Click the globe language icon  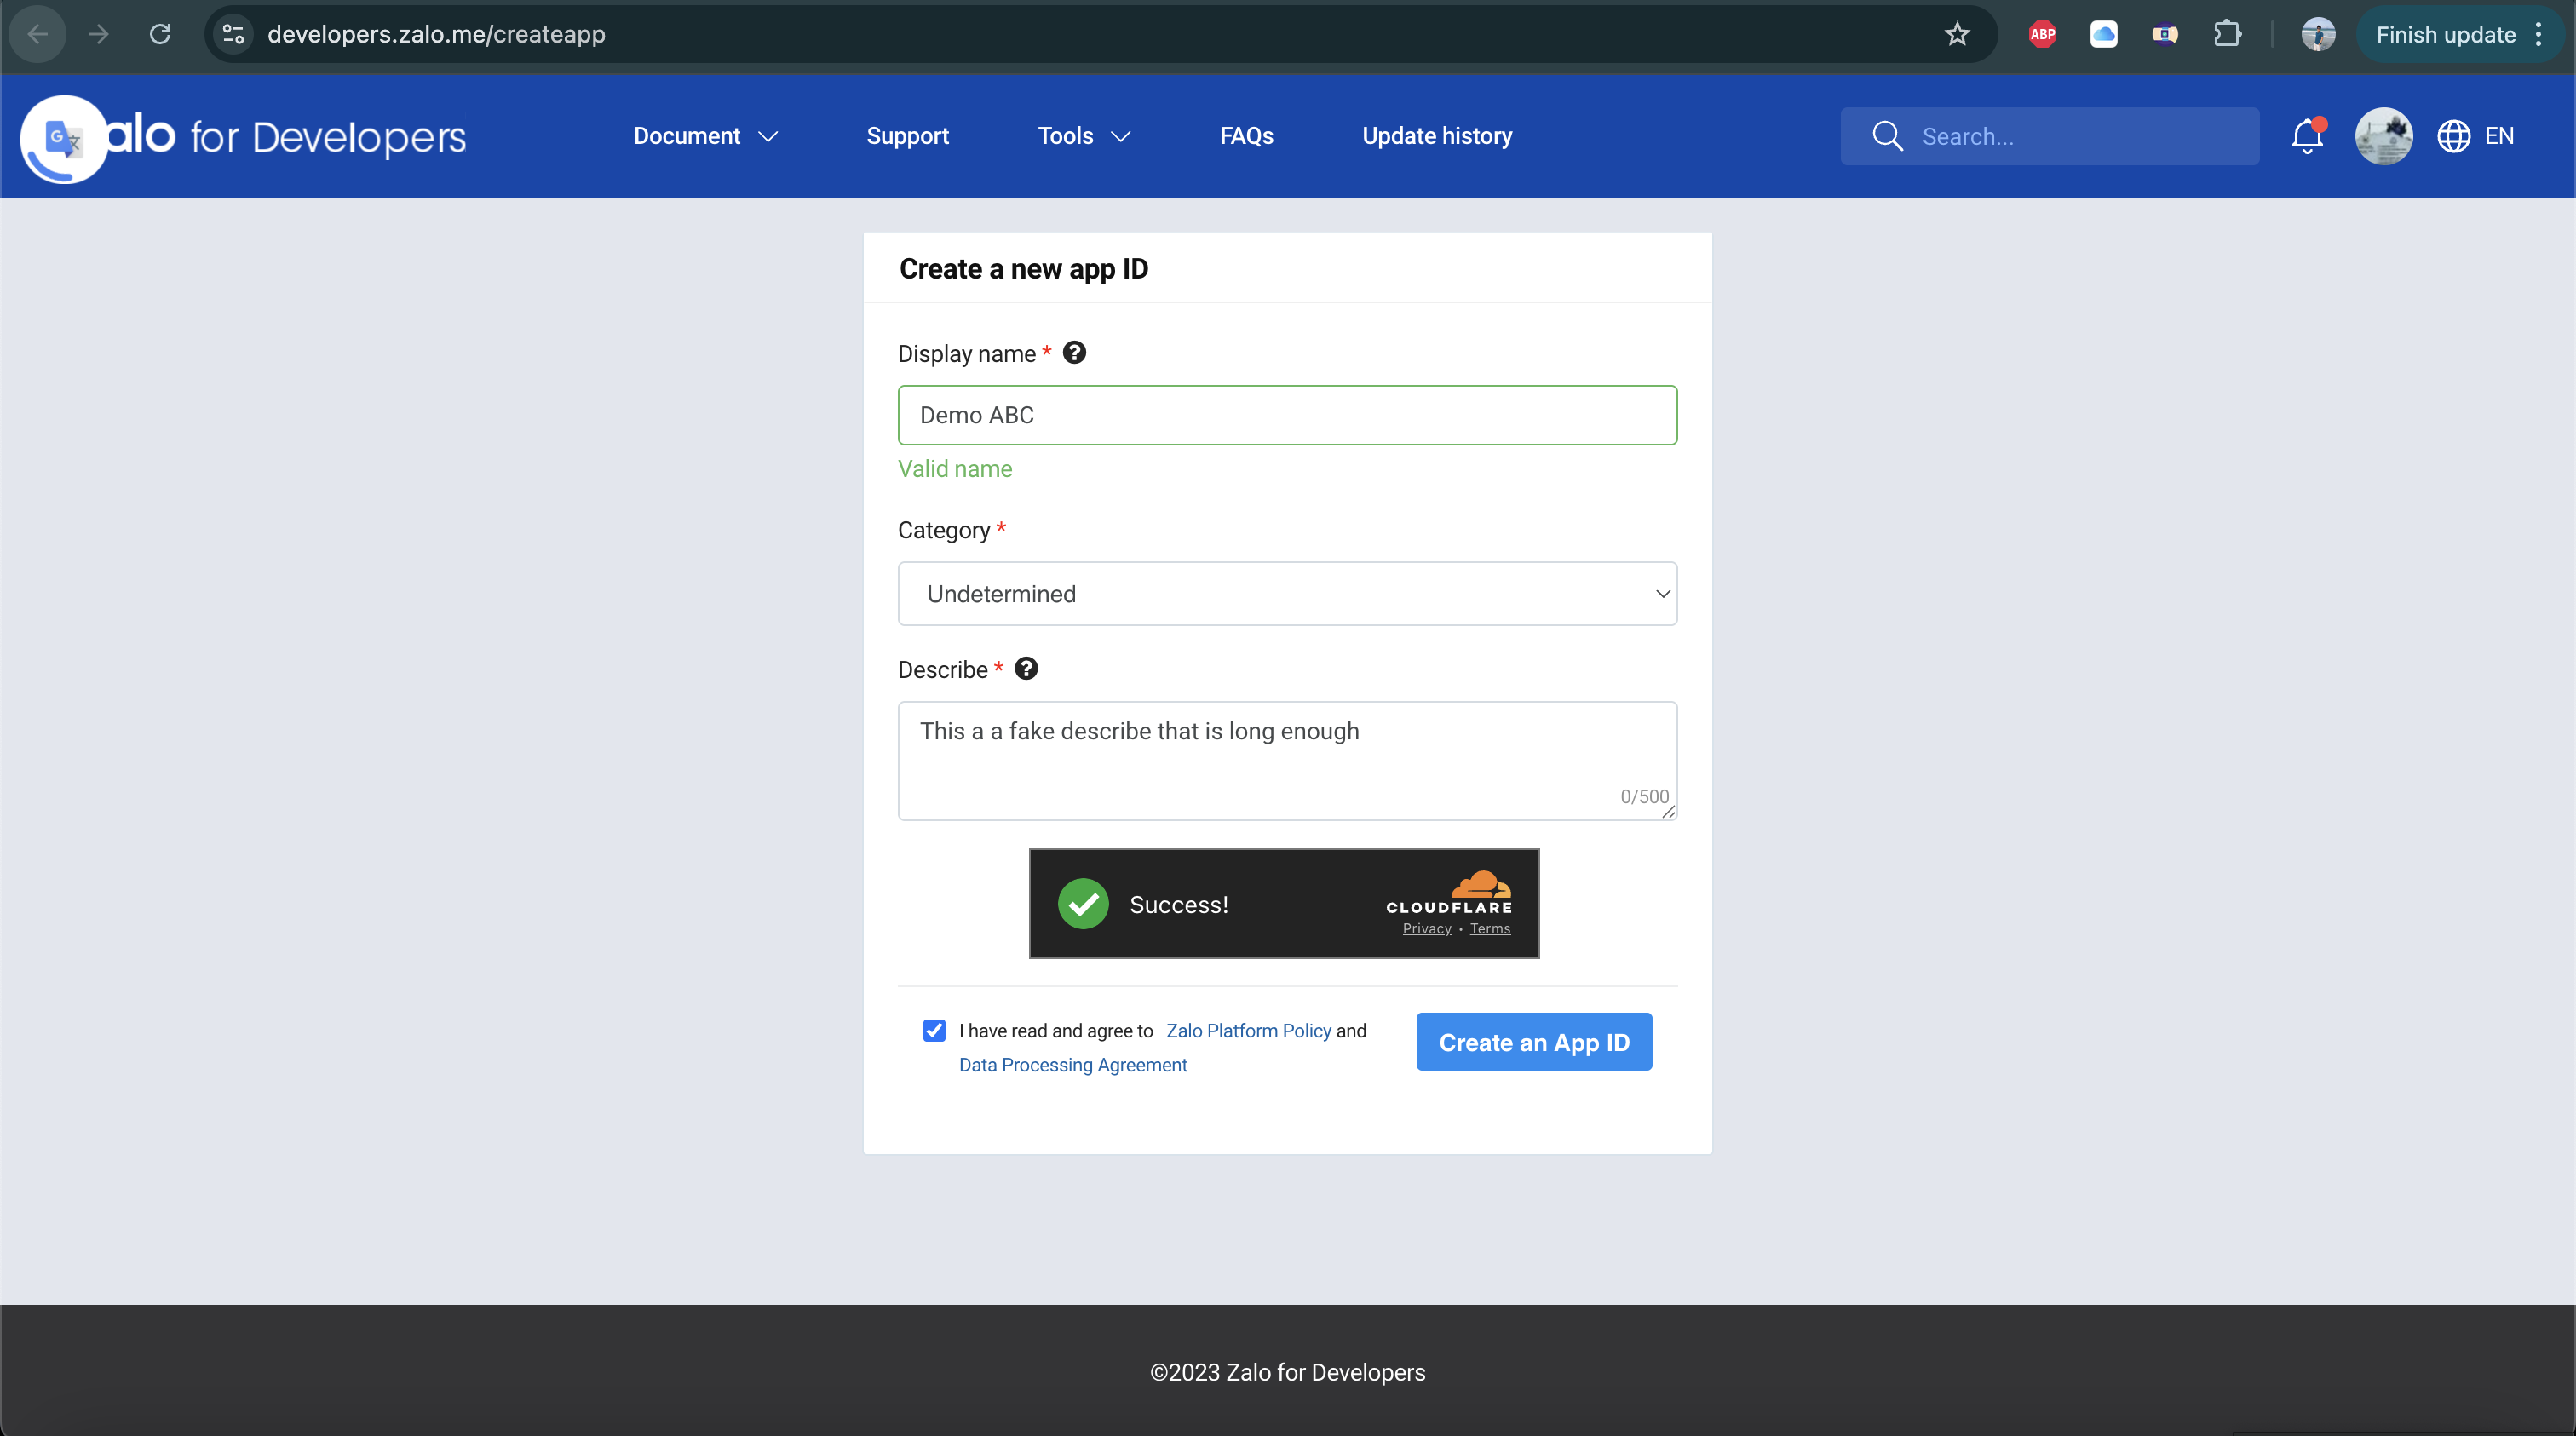(x=2453, y=136)
